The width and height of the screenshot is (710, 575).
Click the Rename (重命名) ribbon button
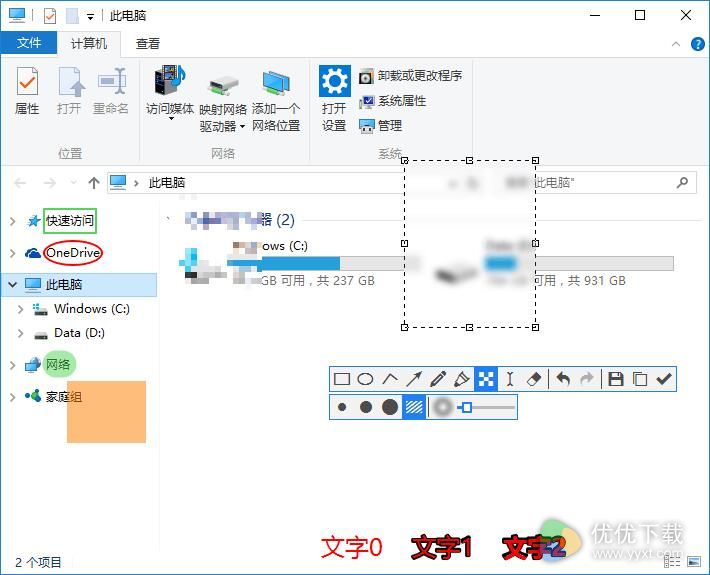[x=111, y=91]
